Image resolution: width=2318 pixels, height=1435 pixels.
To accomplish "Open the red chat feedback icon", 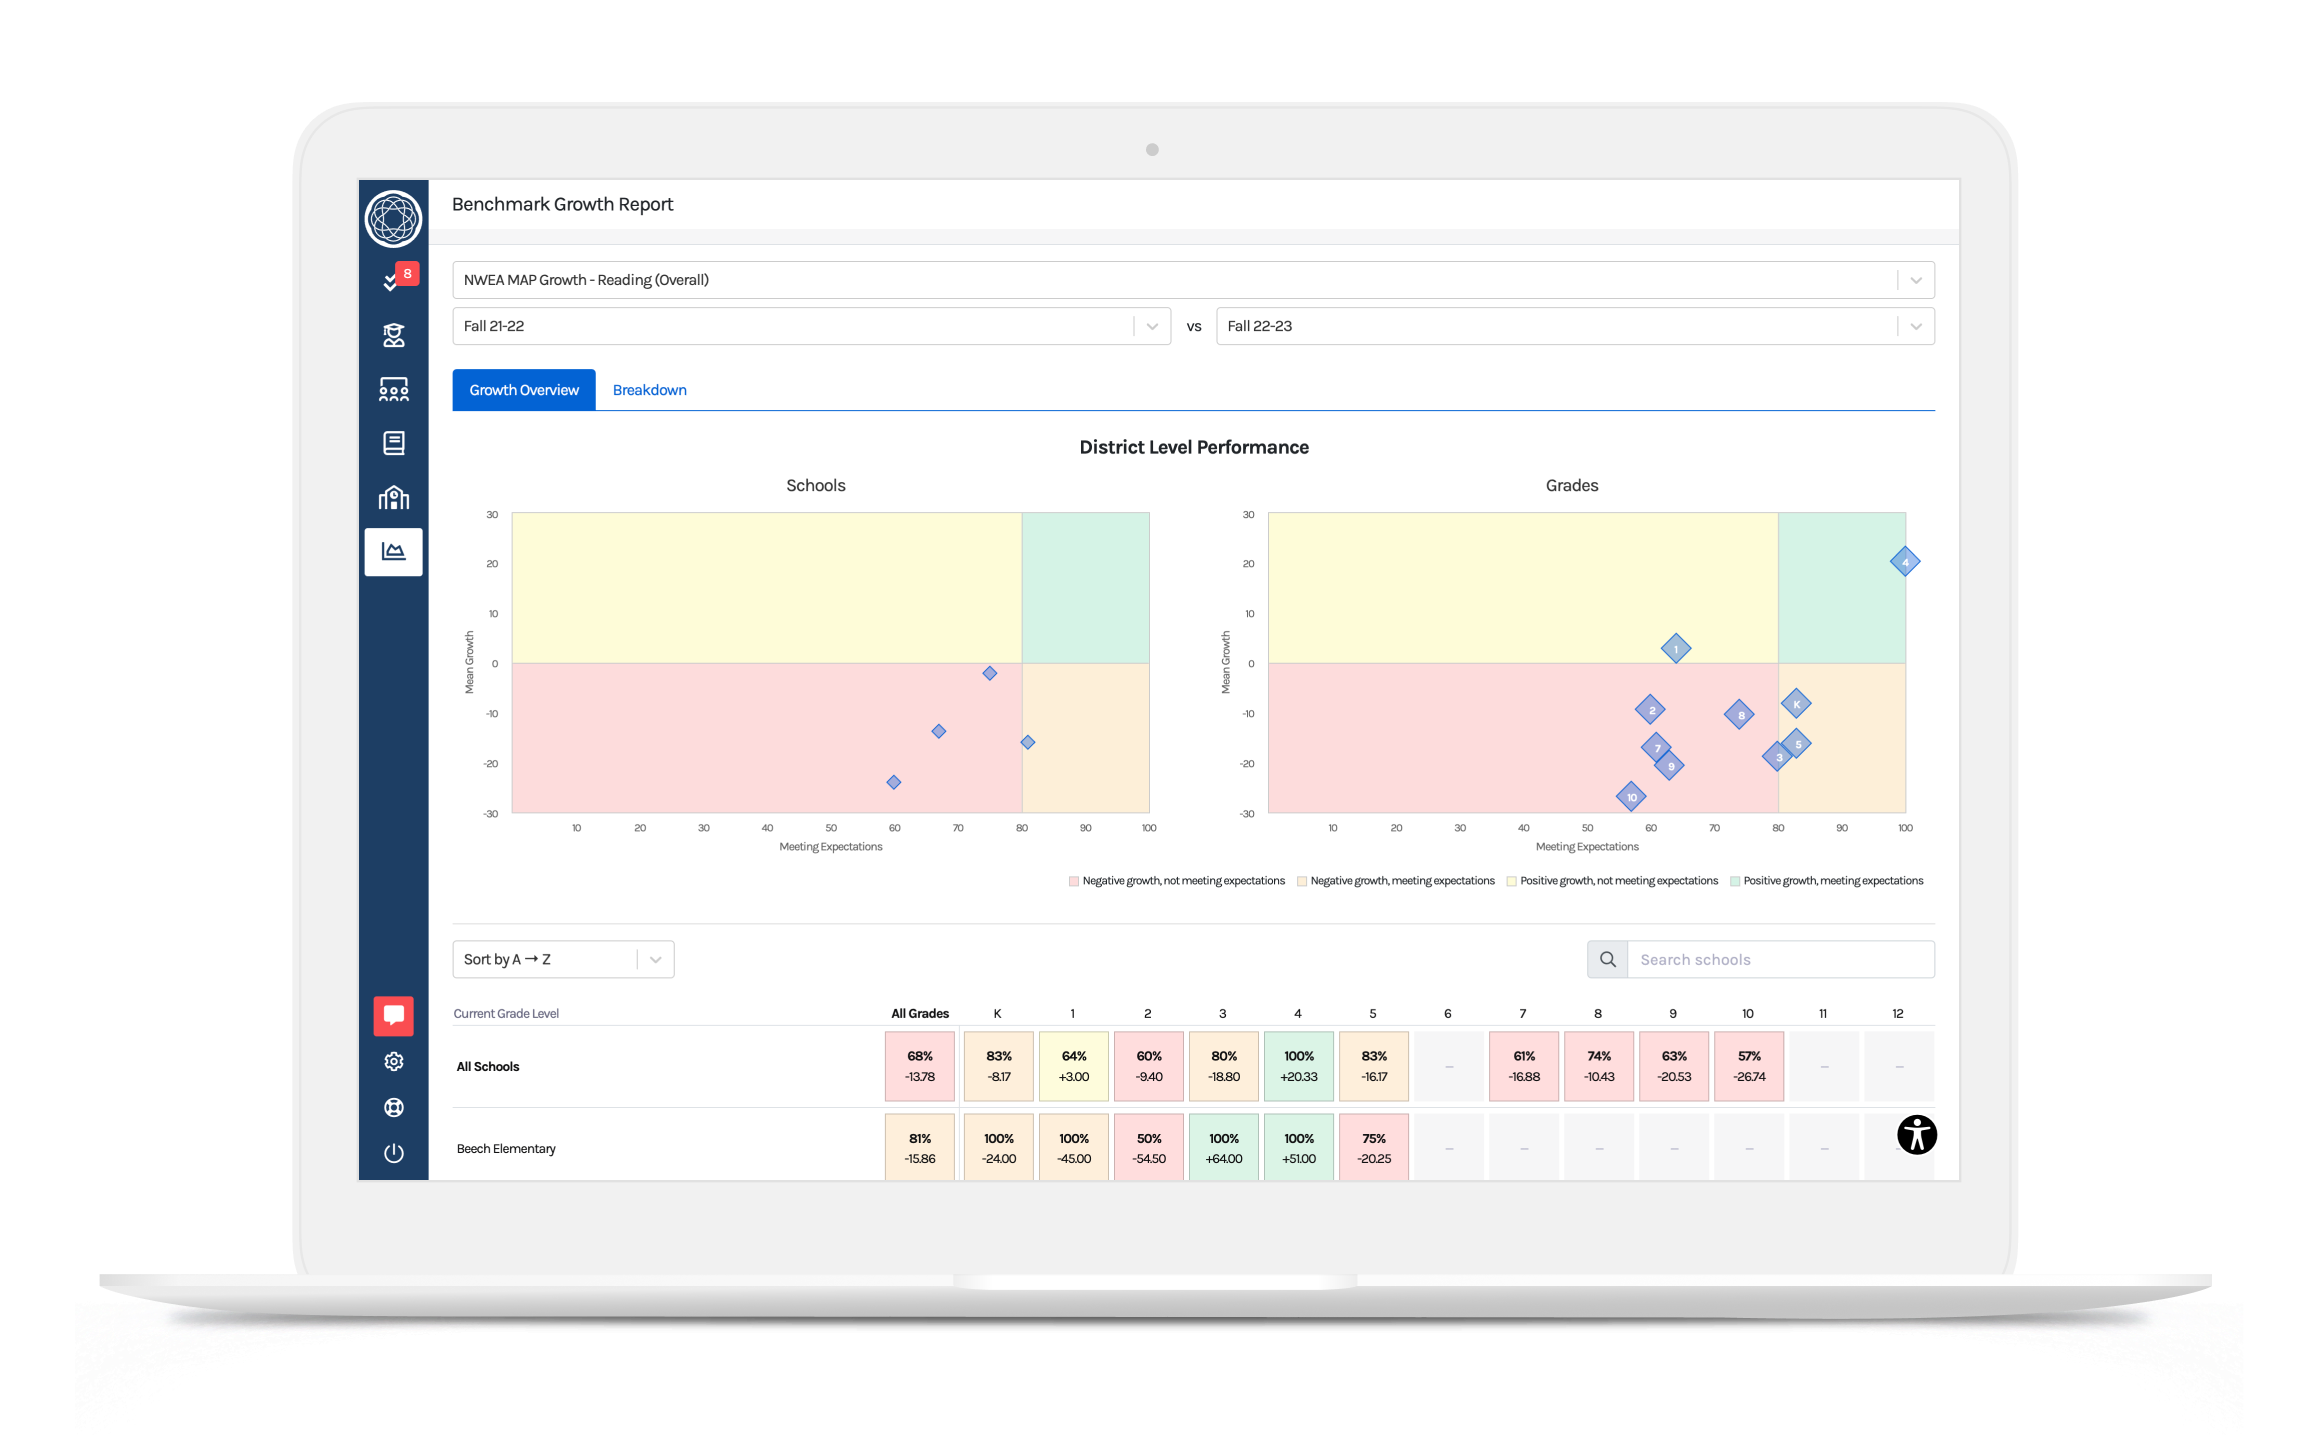I will tap(394, 1015).
